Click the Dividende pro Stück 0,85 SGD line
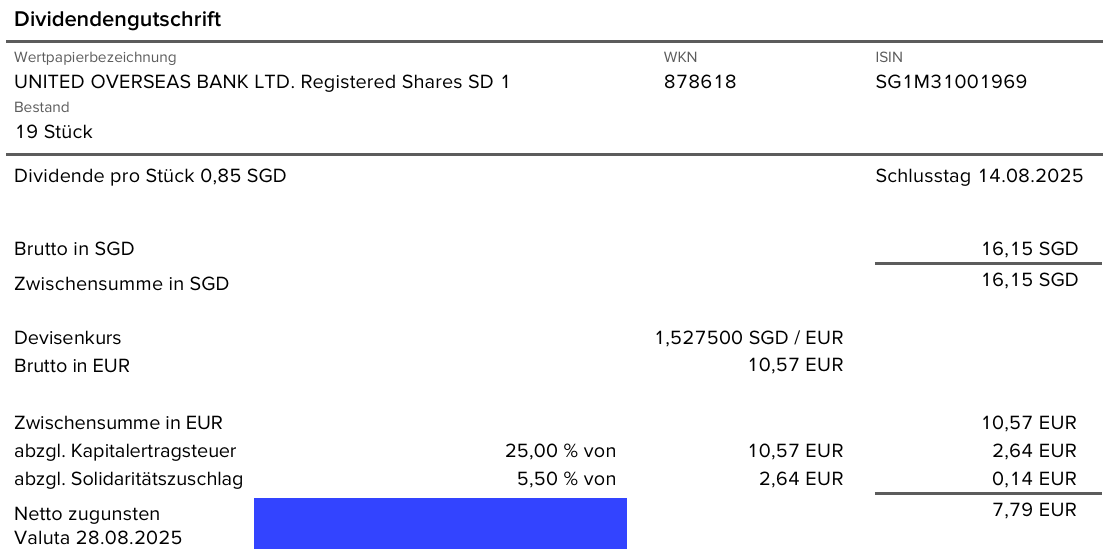This screenshot has width=1120, height=555. coord(150,176)
